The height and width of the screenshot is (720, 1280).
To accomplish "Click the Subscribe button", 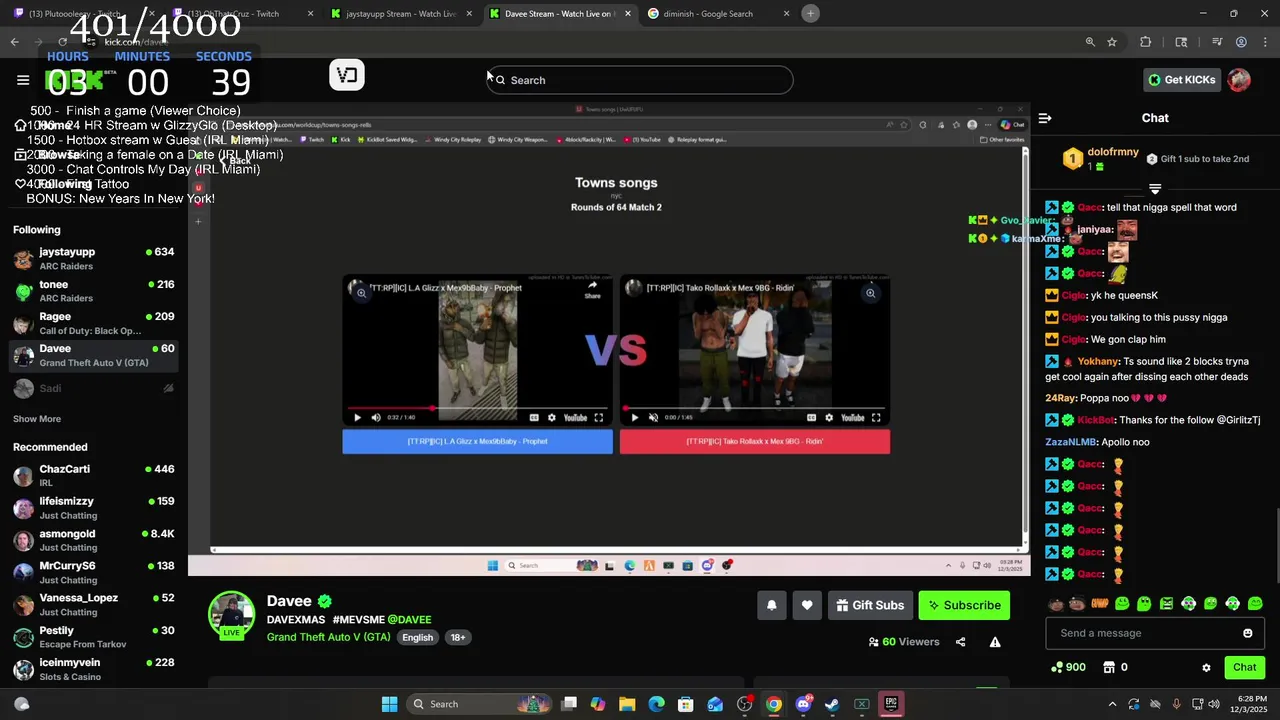I will tap(964, 605).
